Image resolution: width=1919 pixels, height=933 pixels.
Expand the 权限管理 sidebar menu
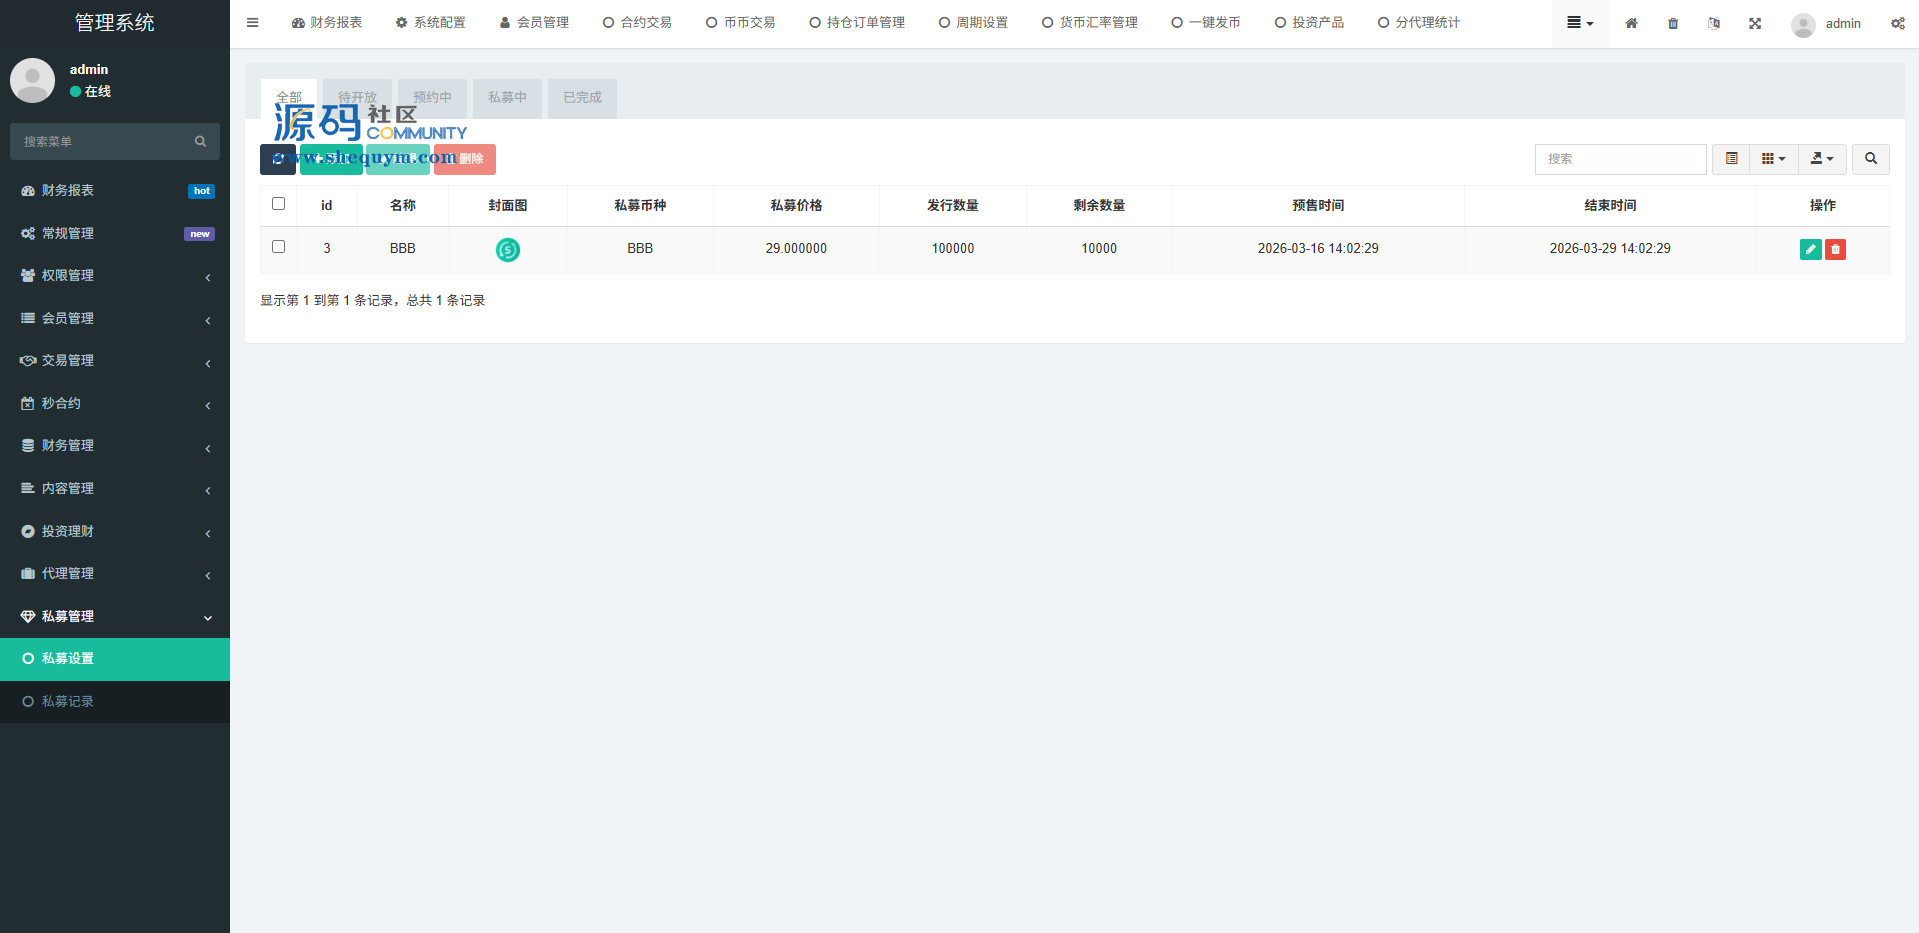click(115, 276)
